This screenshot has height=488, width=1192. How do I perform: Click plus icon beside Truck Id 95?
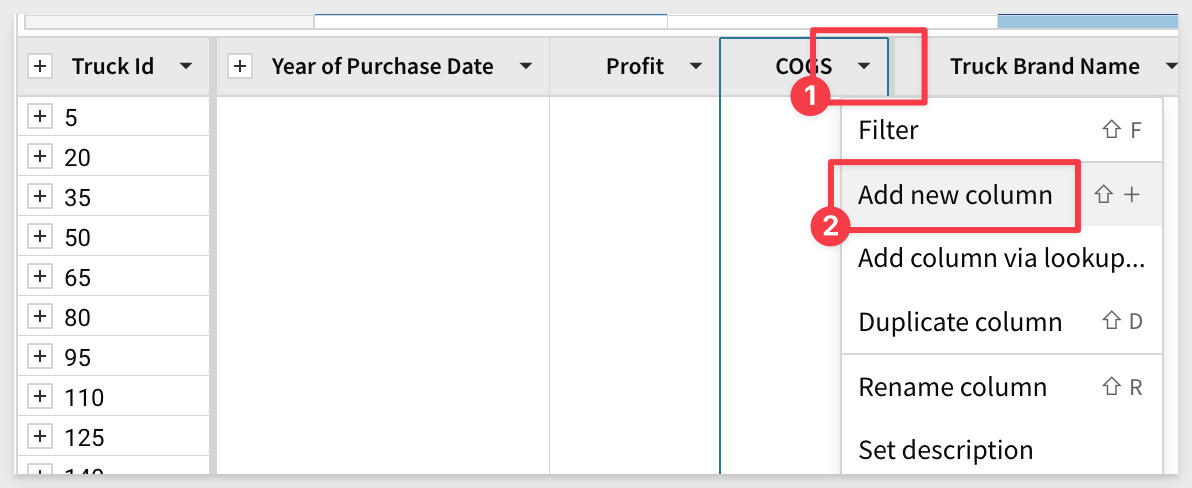point(40,357)
